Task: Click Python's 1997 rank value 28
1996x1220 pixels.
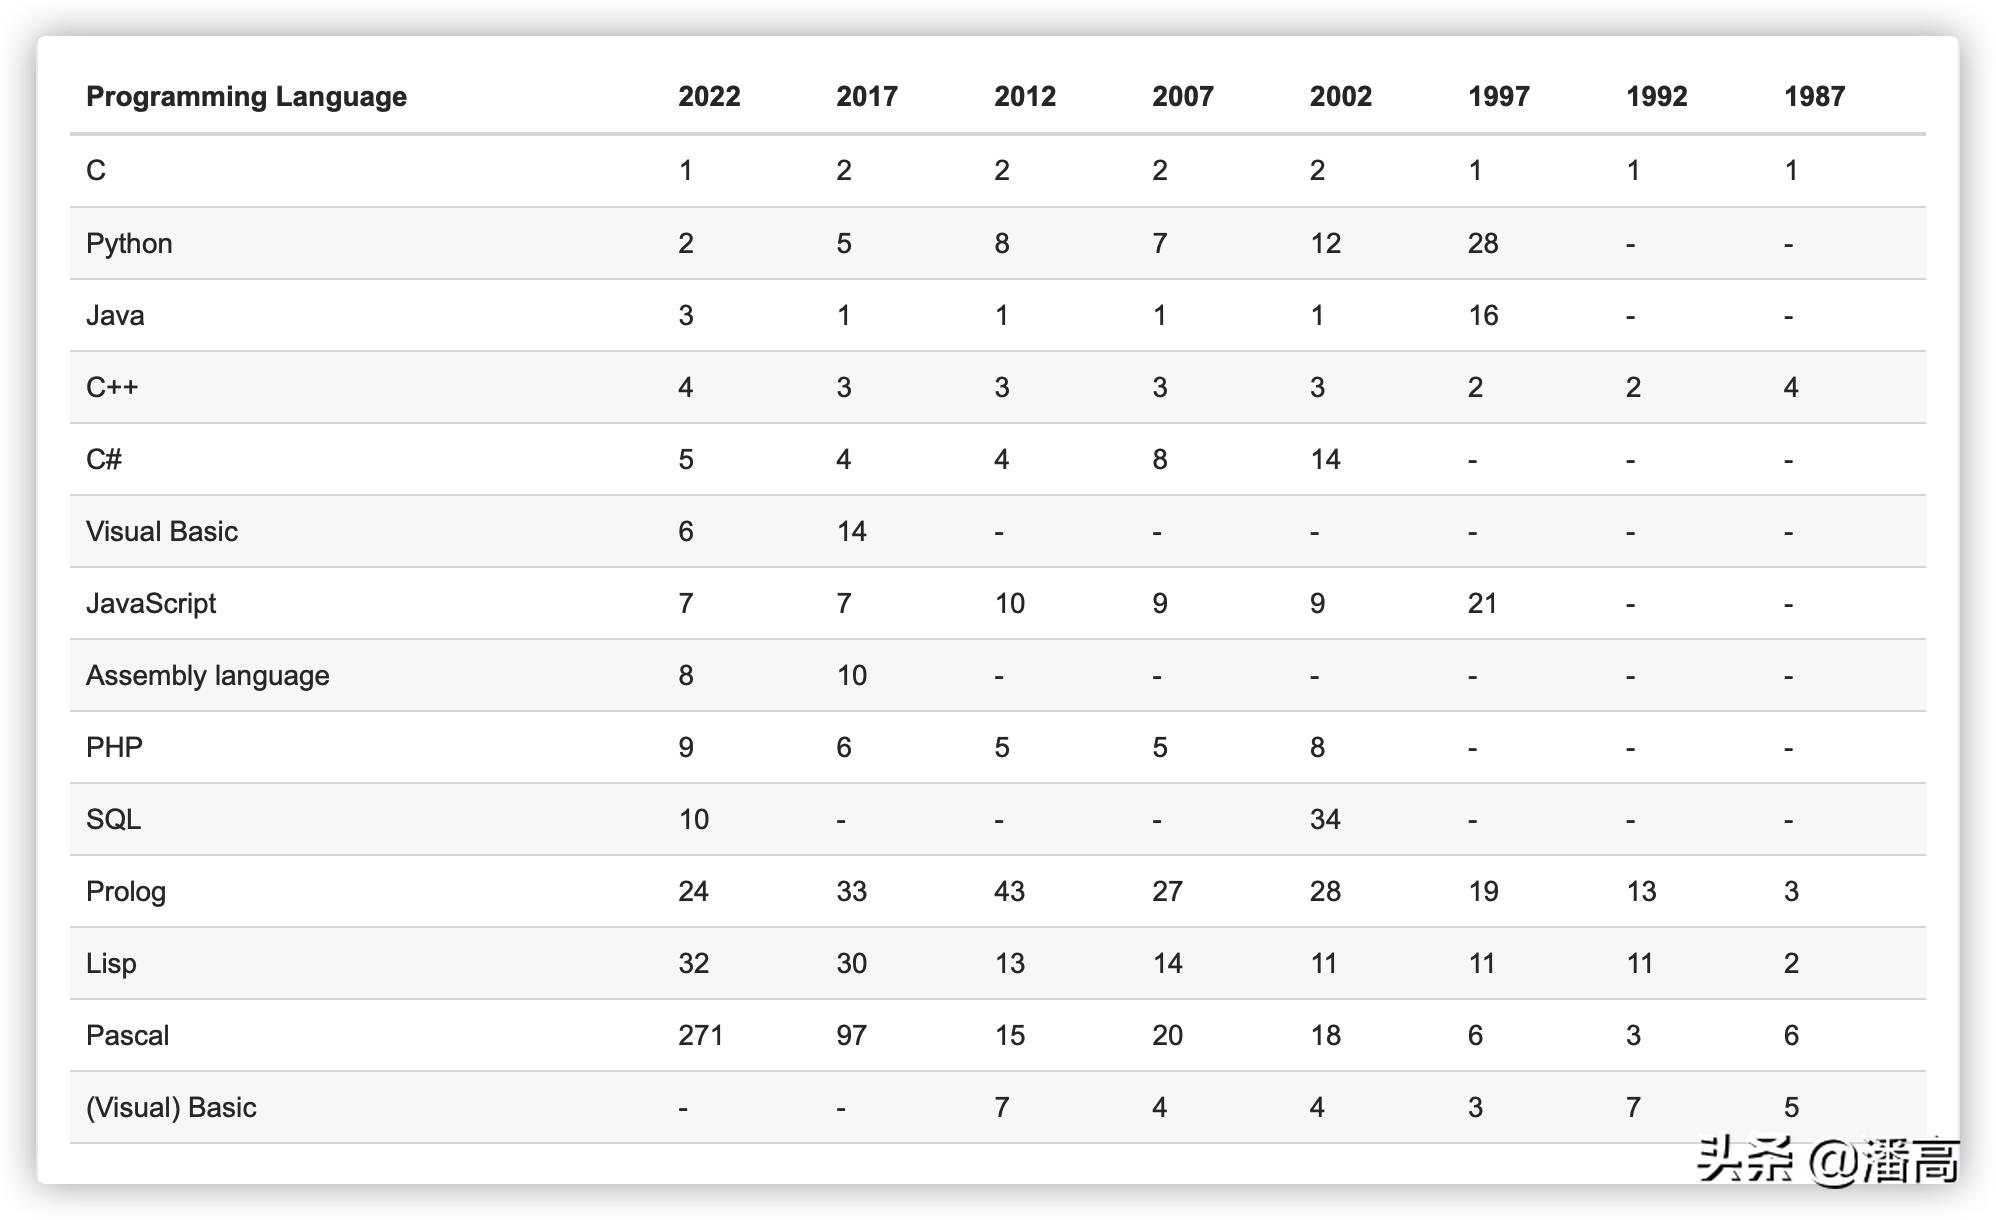Action: pos(1483,244)
